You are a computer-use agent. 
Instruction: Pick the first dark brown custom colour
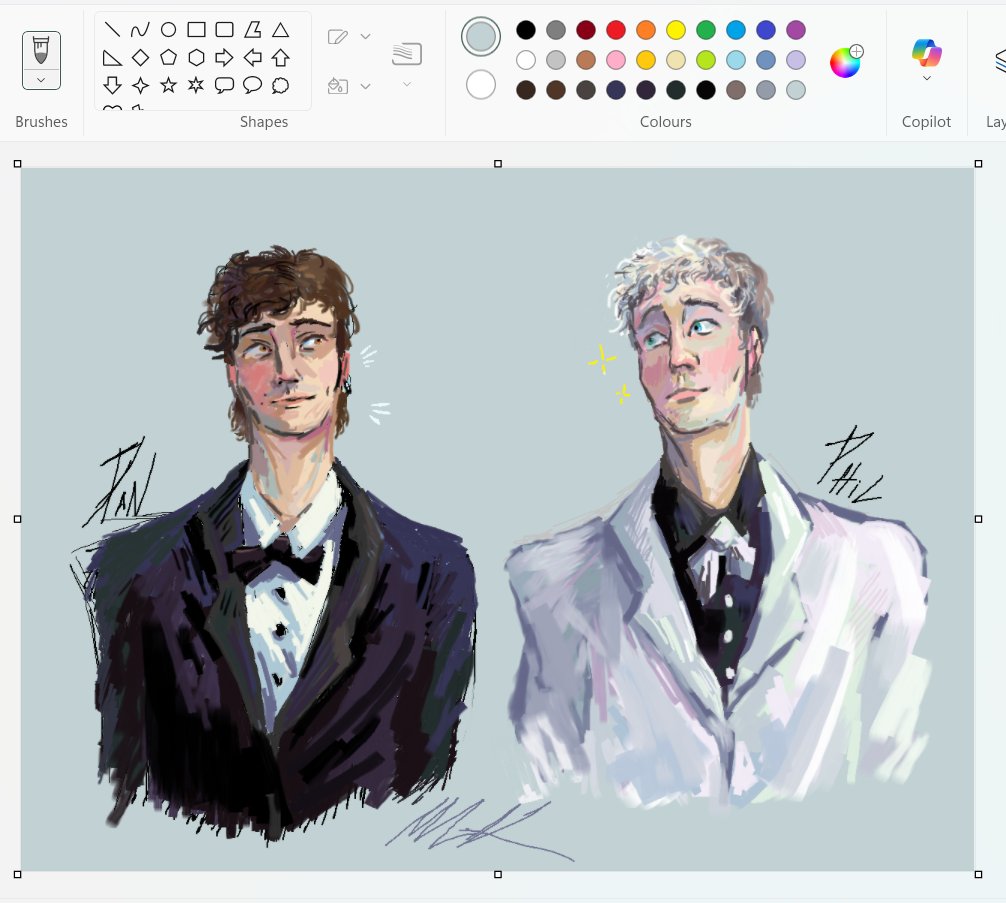coord(525,90)
